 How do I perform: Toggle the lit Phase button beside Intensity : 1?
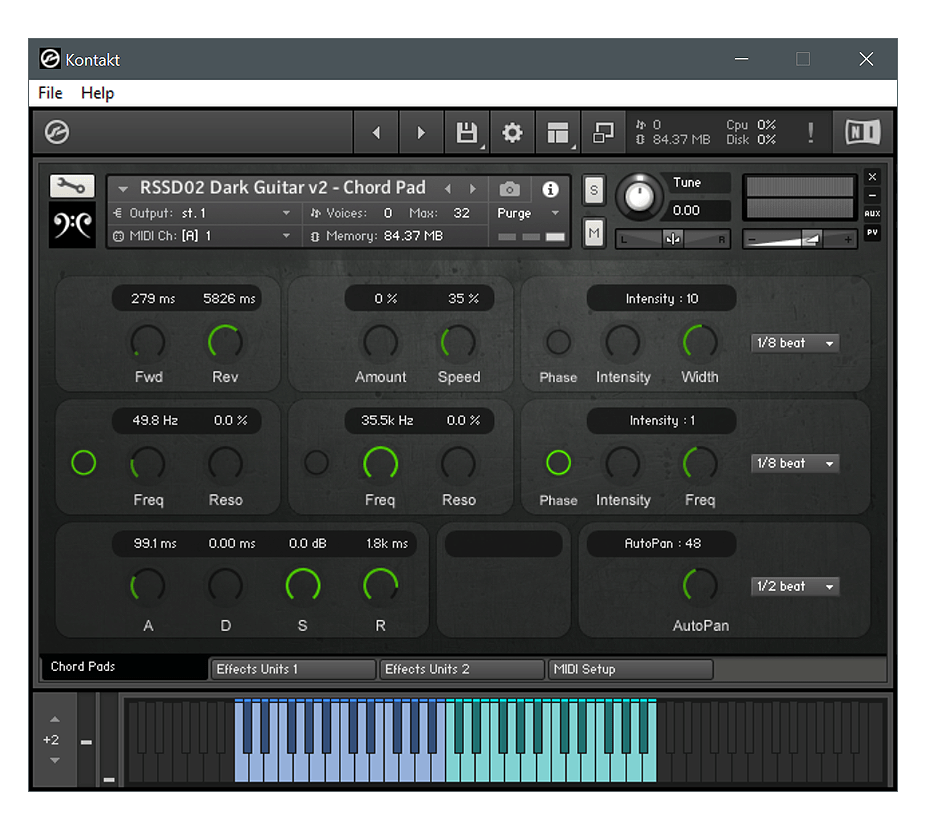tap(558, 463)
